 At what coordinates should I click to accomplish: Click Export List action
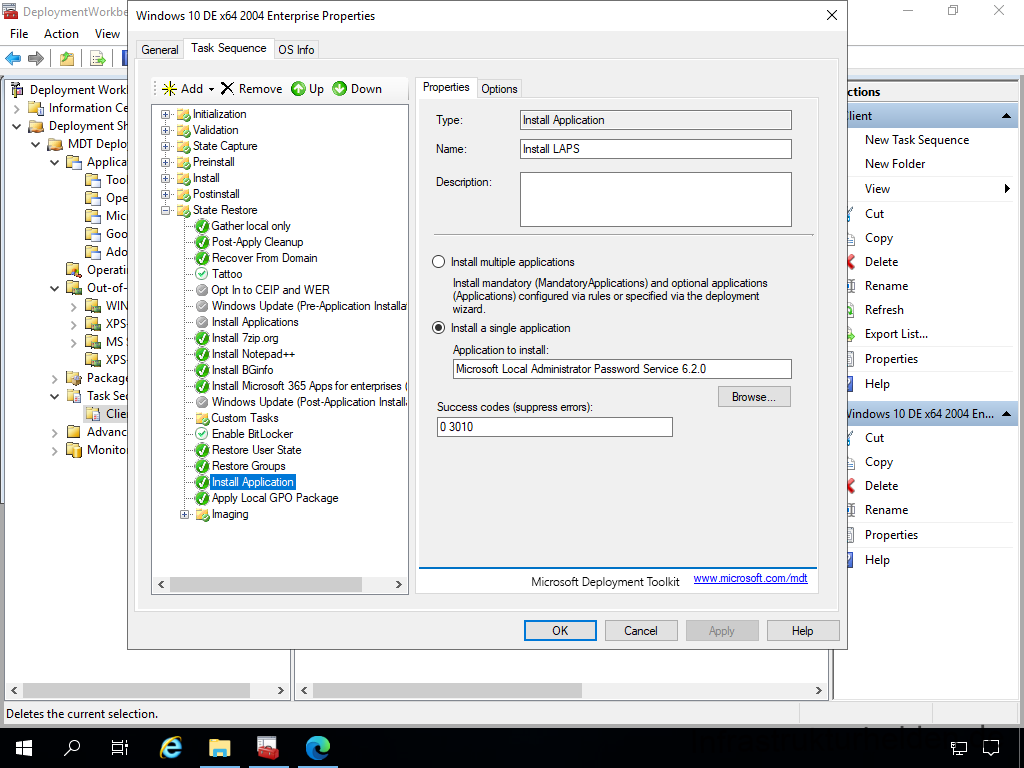896,334
